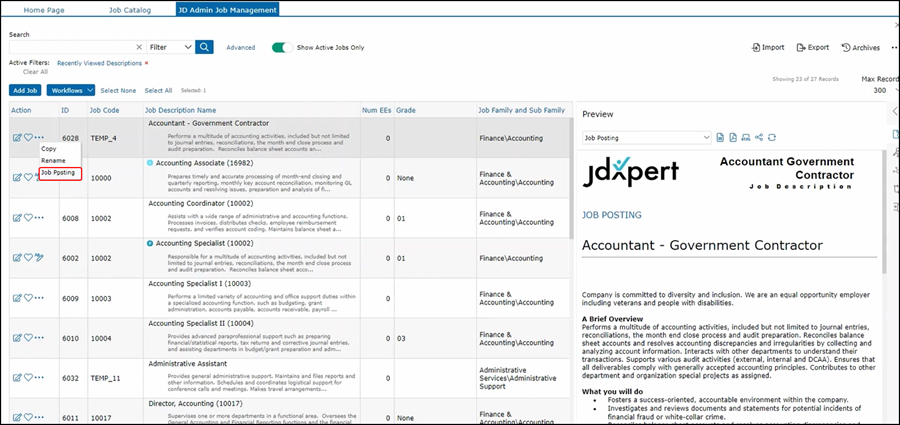The width and height of the screenshot is (900, 425).
Task: Click the magnifier search button
Action: [x=204, y=47]
